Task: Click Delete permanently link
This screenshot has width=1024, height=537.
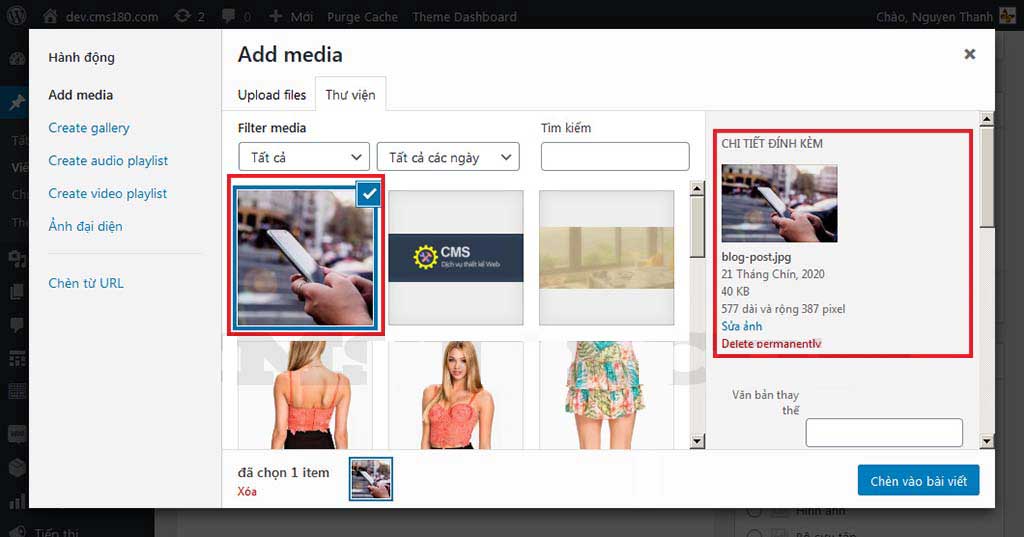Action: 771,344
